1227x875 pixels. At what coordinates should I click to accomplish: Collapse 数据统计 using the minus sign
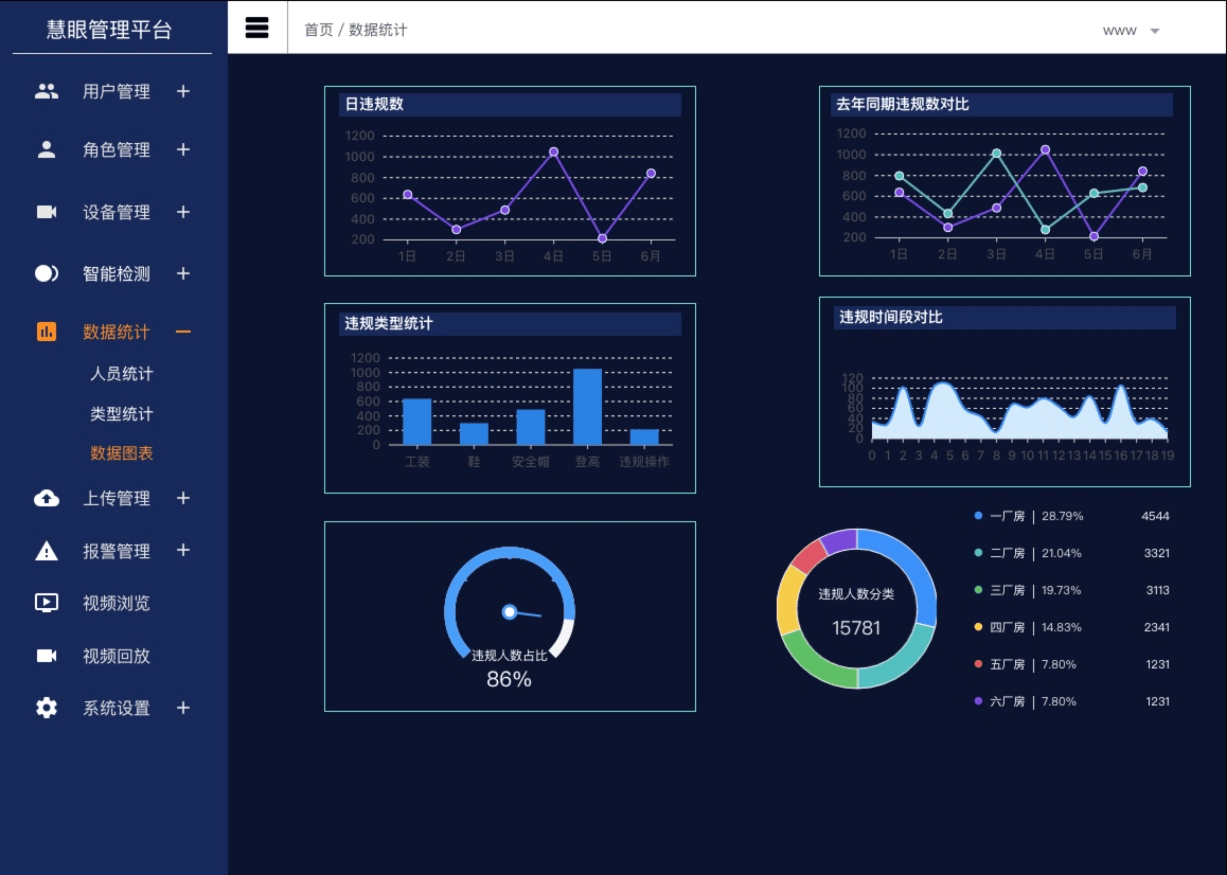[183, 332]
